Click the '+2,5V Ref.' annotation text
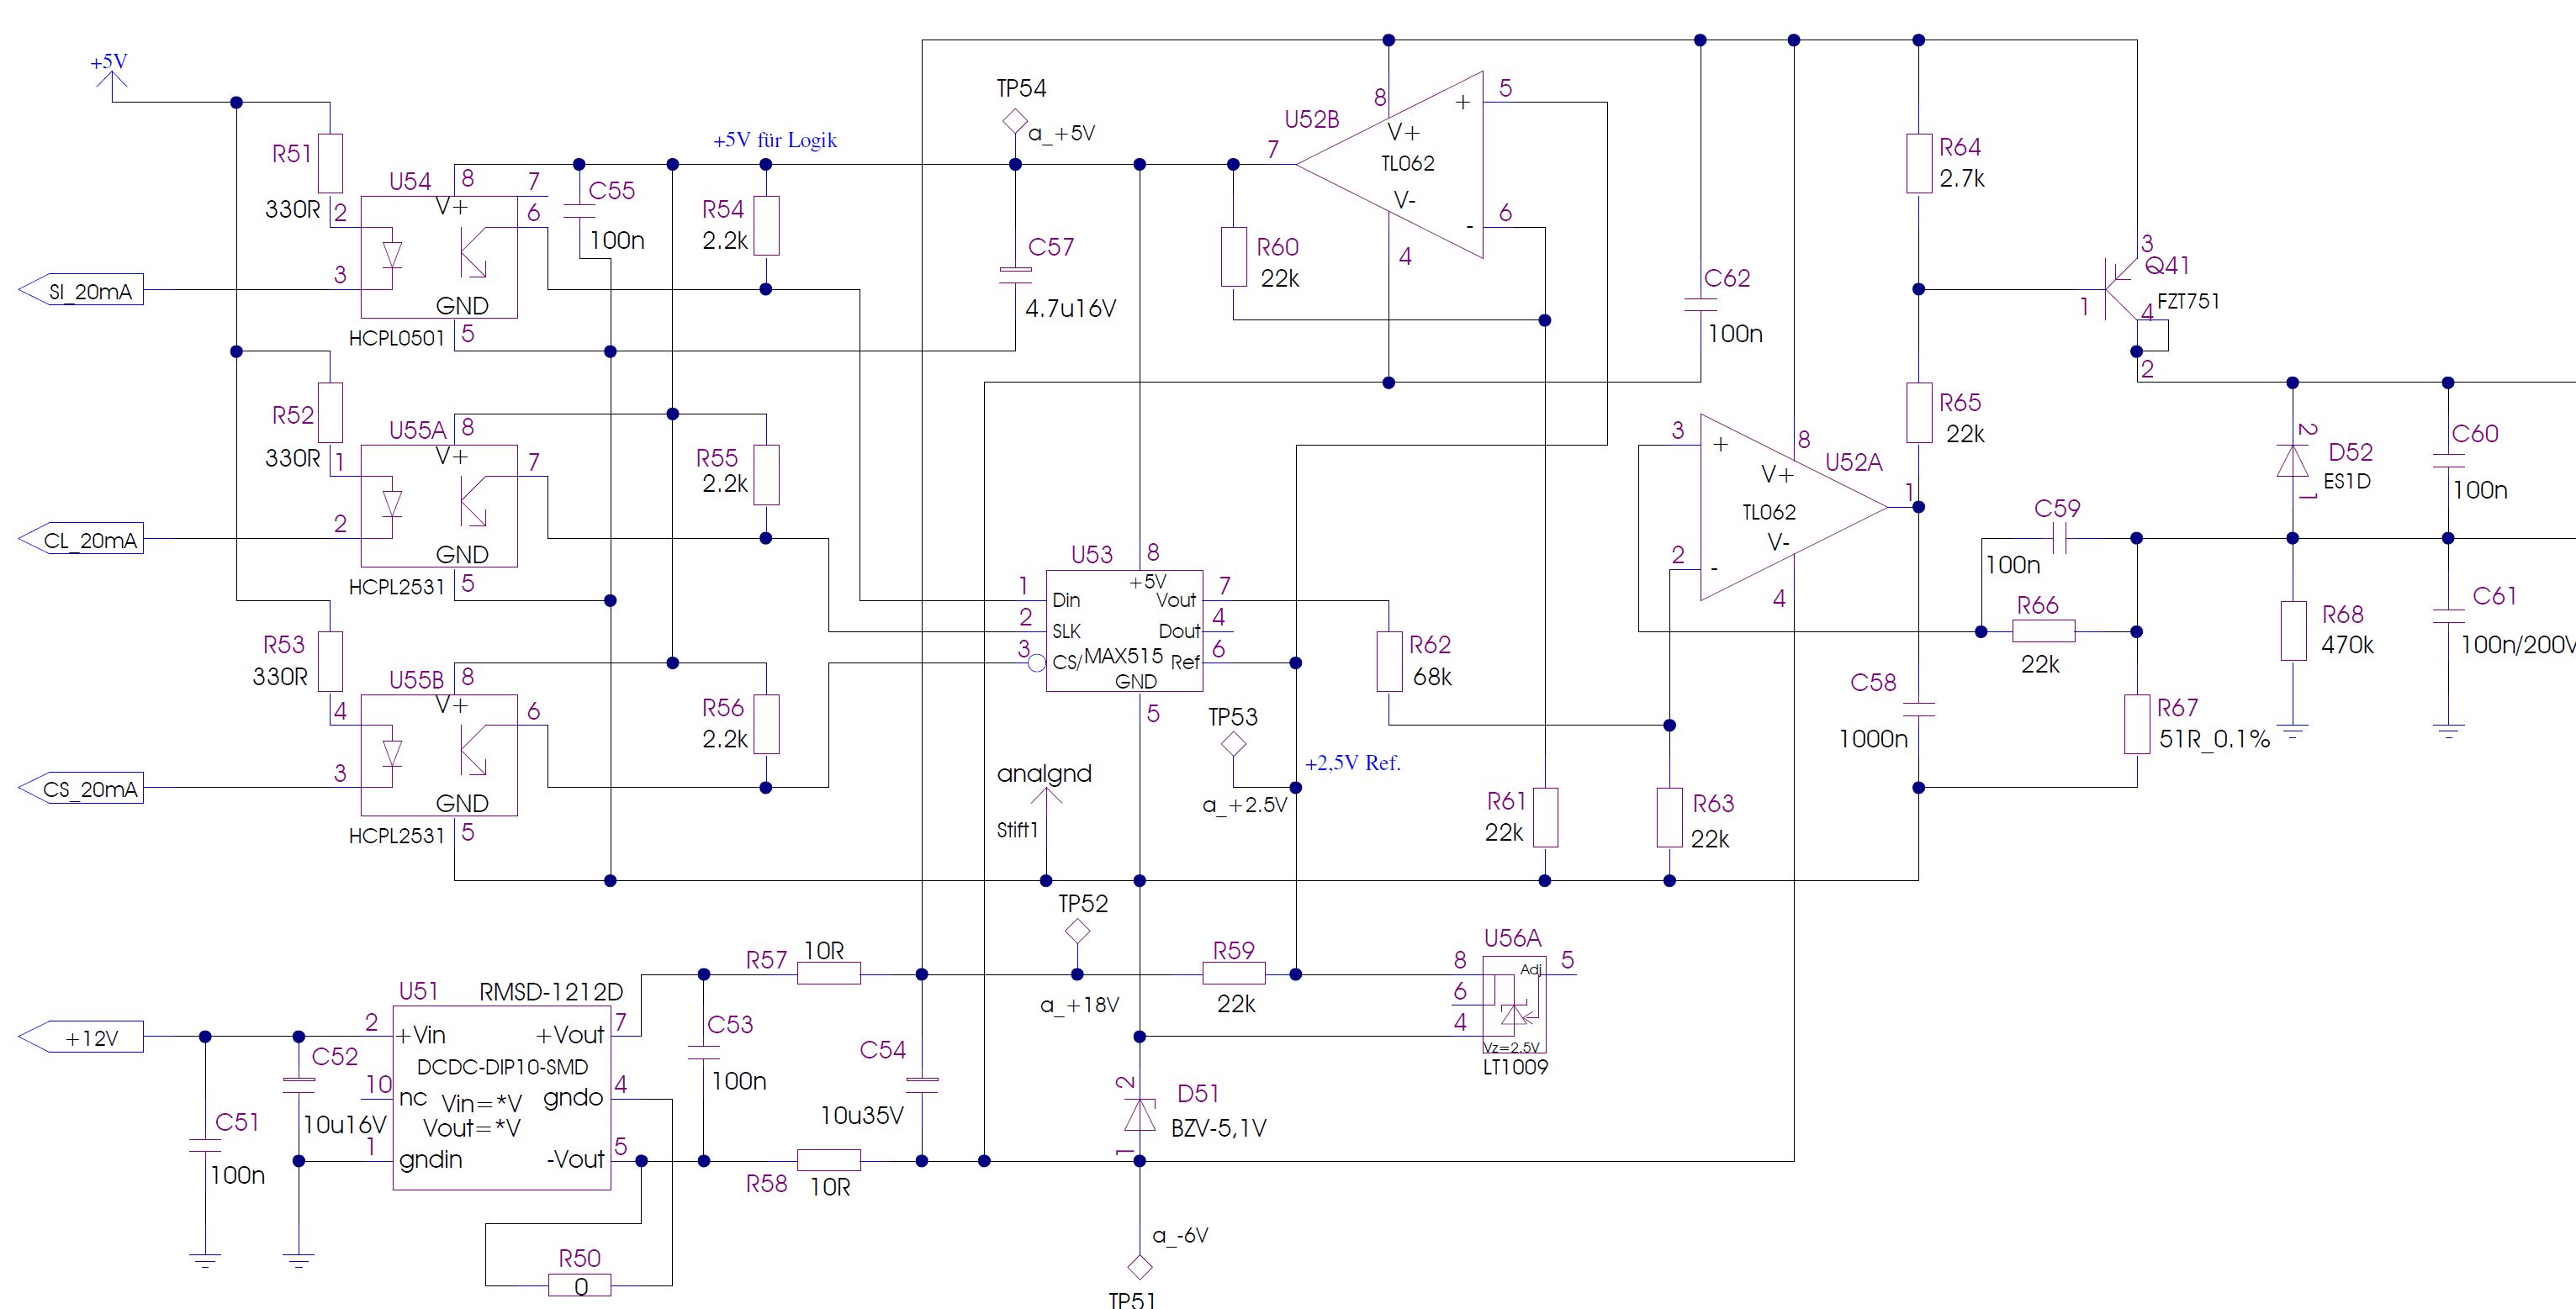 [1353, 763]
